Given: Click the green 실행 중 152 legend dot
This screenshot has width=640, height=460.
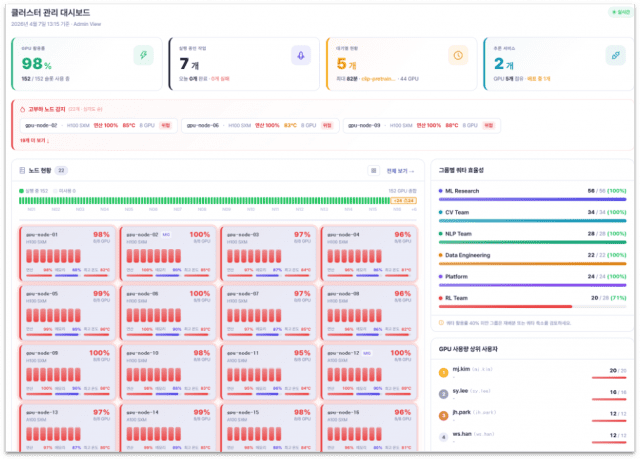Looking at the screenshot, I should (x=21, y=191).
